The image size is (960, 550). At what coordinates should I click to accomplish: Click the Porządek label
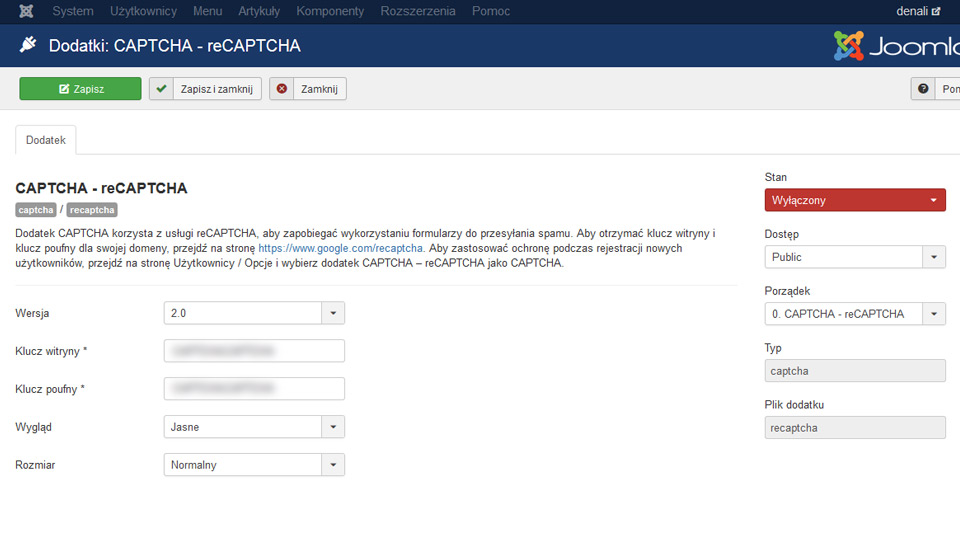(x=787, y=291)
